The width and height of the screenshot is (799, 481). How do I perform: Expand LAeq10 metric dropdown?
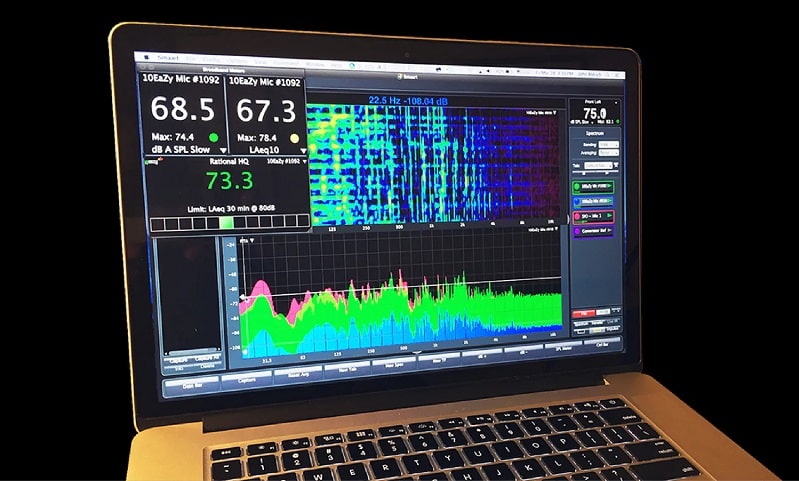303,151
